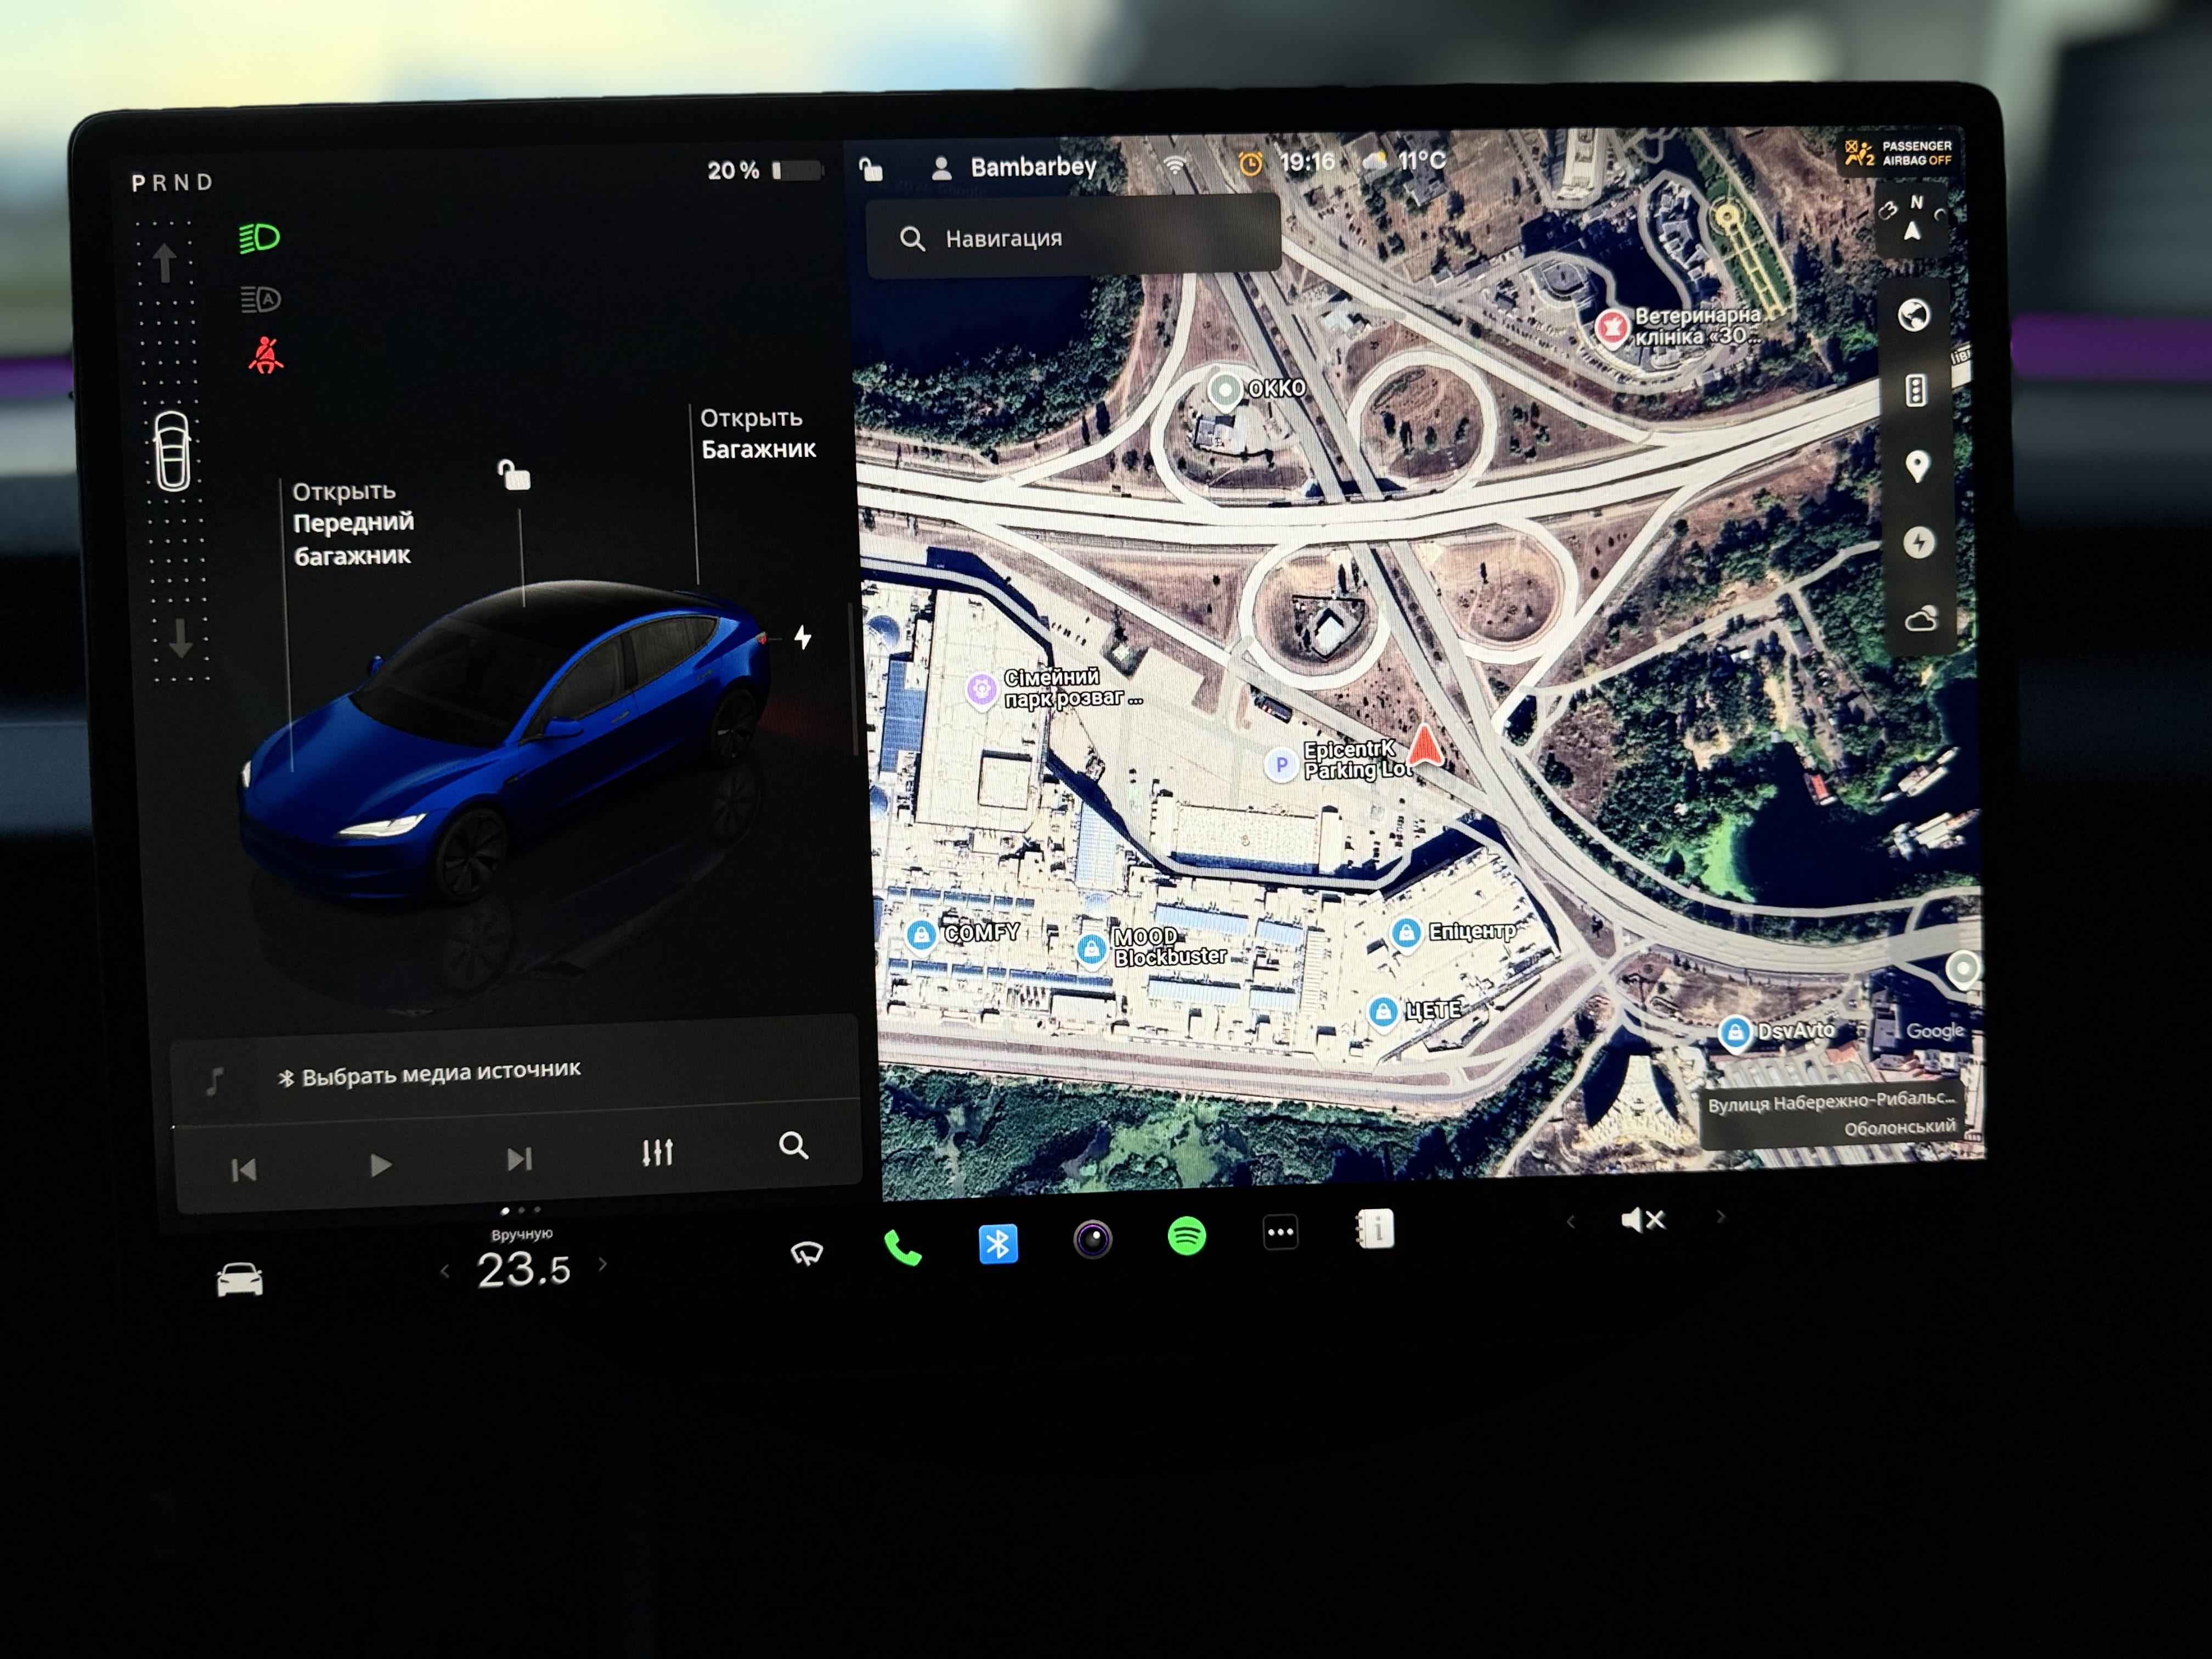Screen dimensions: 2212x1659
Task: Toggle the headlights indicator
Action: [x=260, y=238]
